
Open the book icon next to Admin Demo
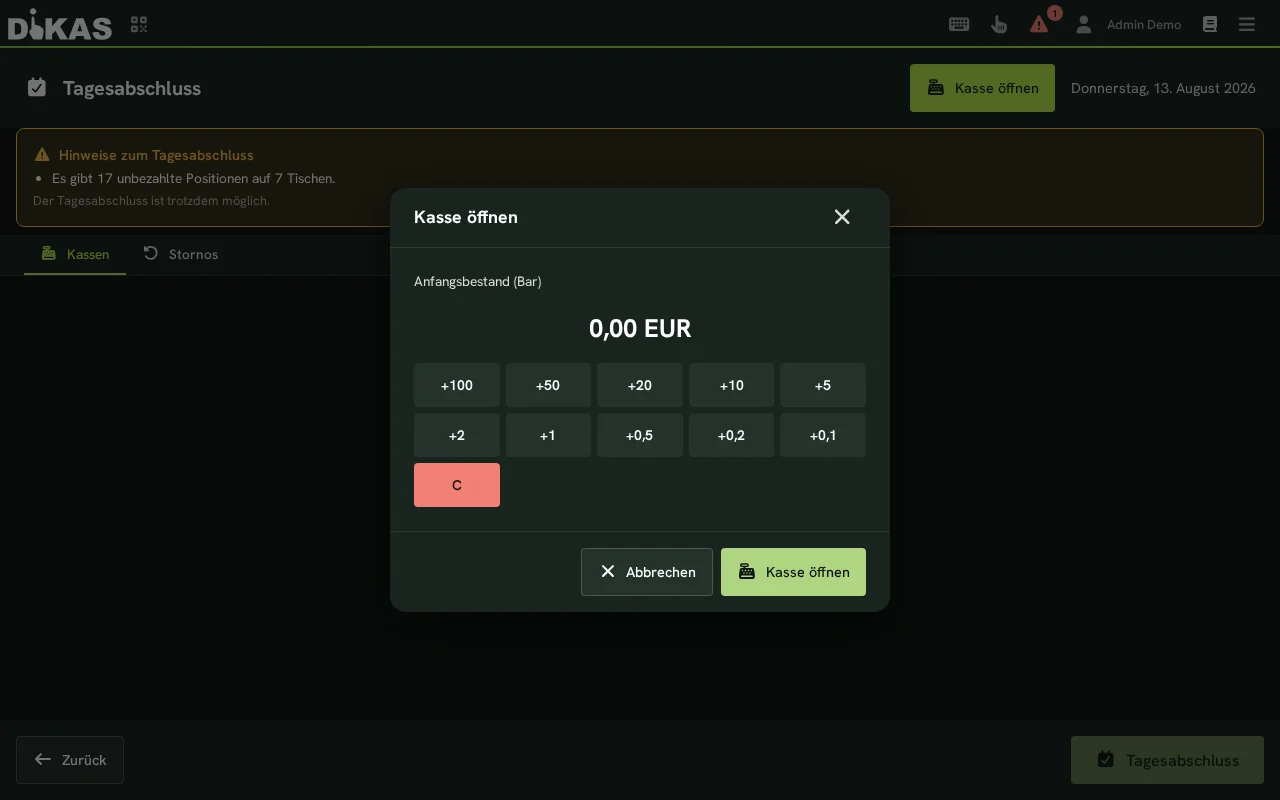click(x=1210, y=24)
